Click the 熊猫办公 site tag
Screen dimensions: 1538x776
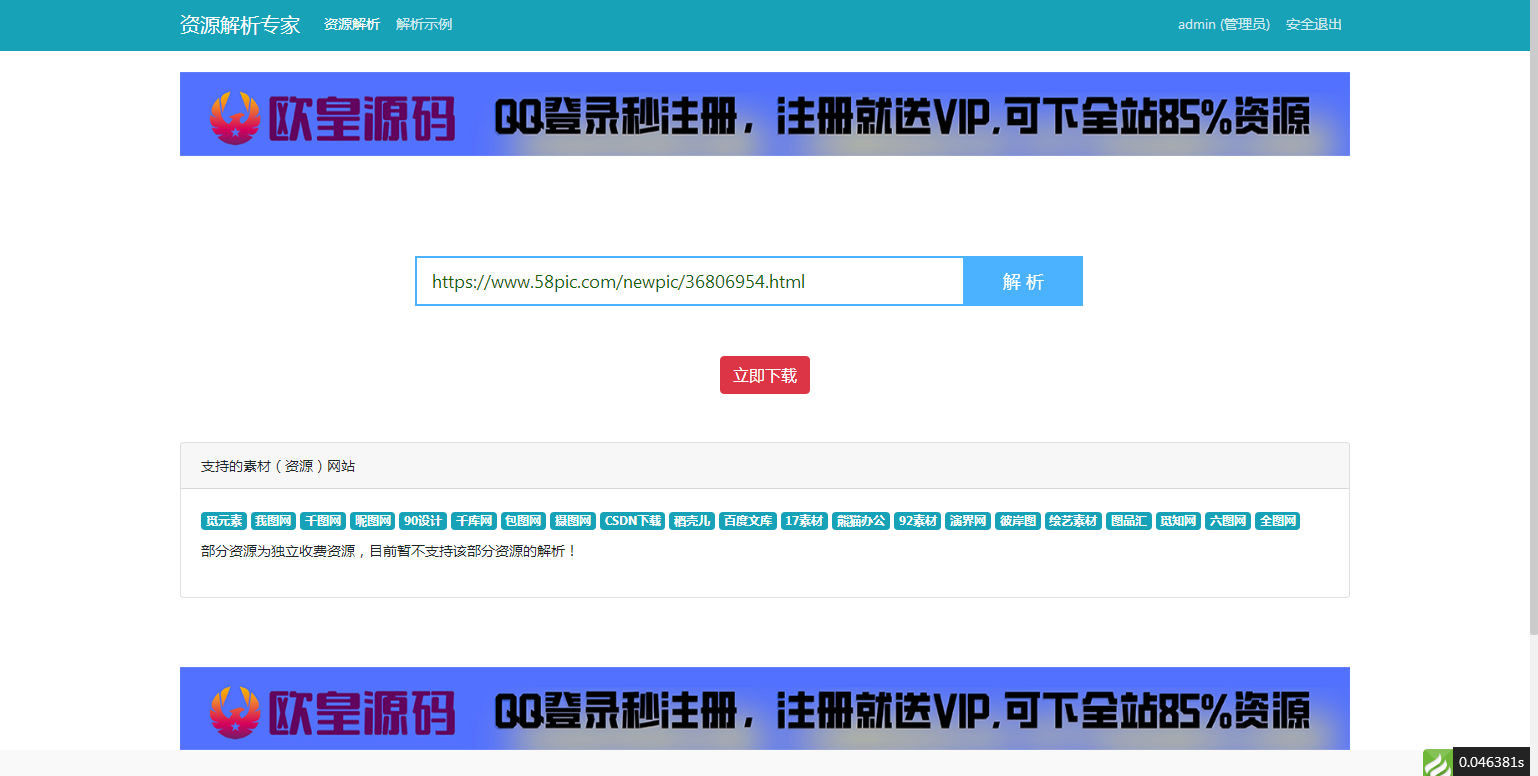pos(861,520)
